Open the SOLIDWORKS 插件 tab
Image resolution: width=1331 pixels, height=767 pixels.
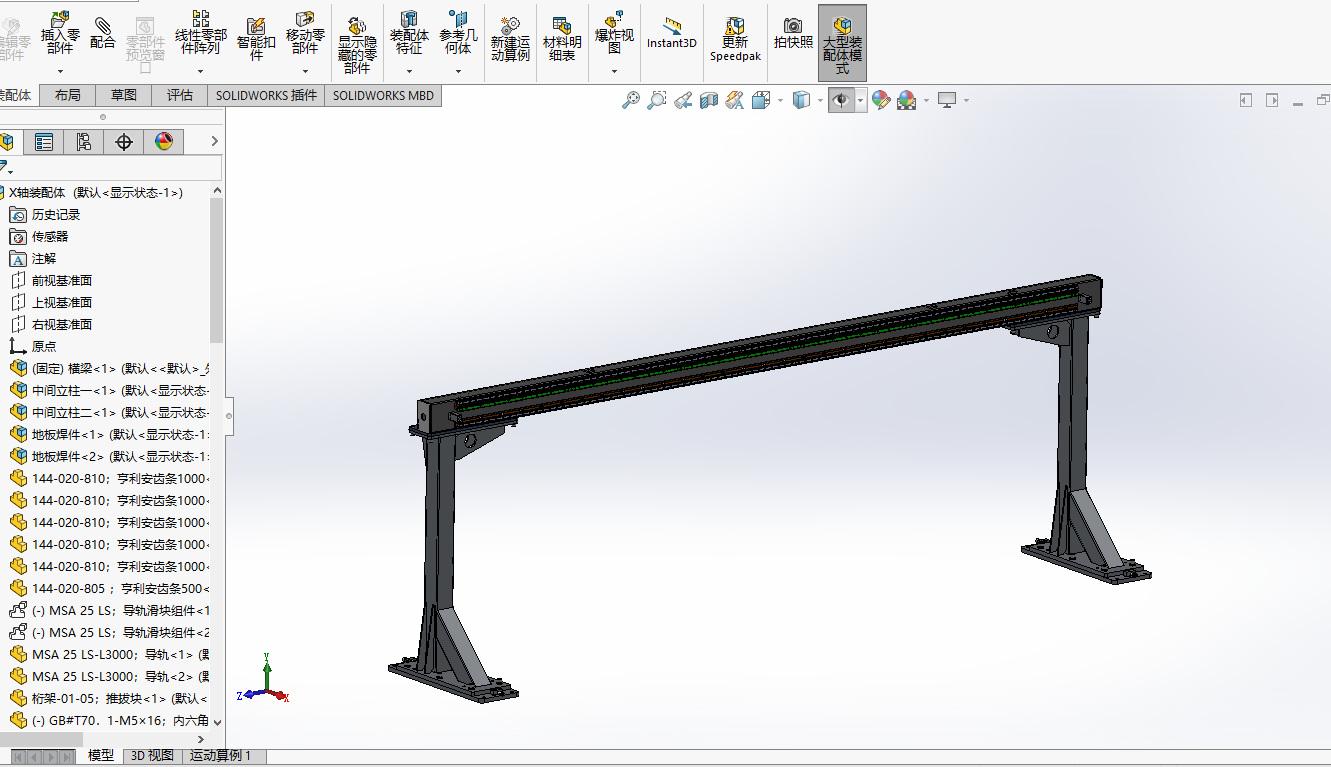tap(266, 96)
